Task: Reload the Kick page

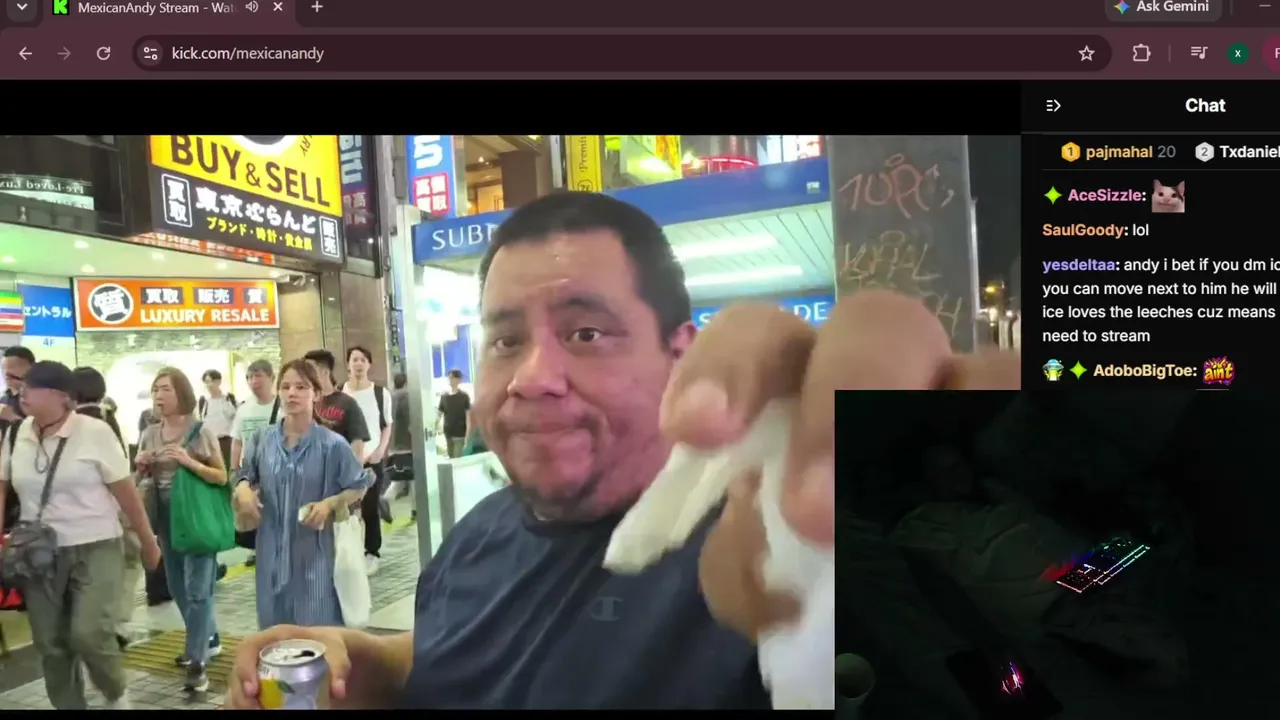Action: [x=103, y=53]
